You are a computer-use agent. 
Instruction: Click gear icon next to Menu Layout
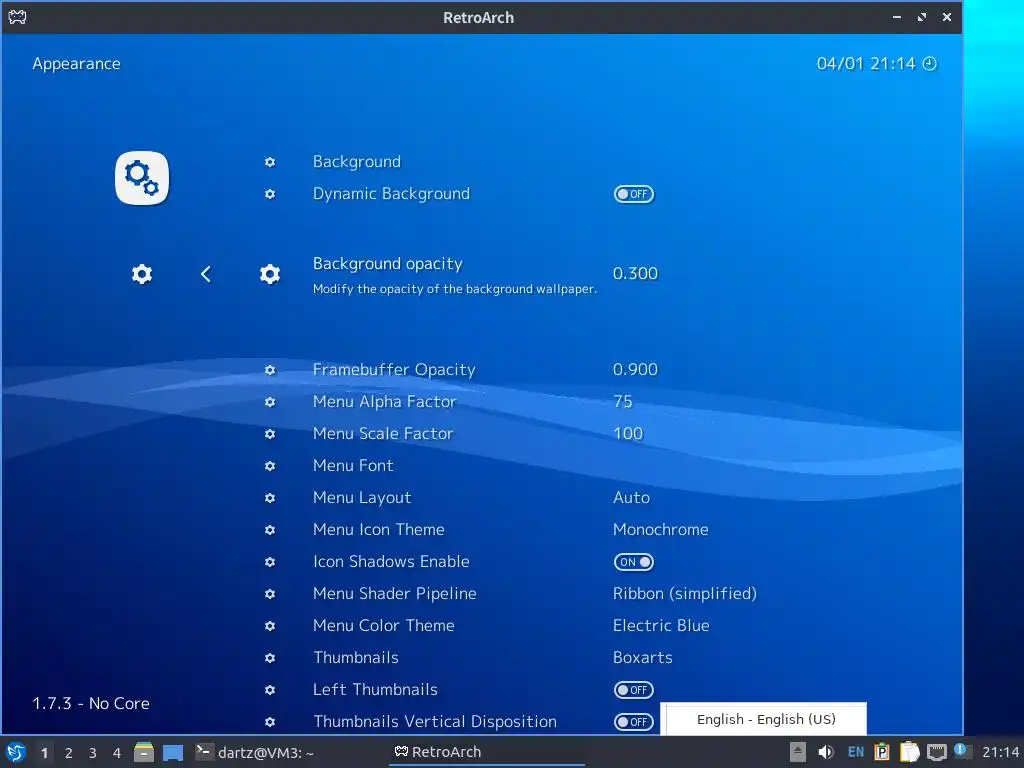270,498
